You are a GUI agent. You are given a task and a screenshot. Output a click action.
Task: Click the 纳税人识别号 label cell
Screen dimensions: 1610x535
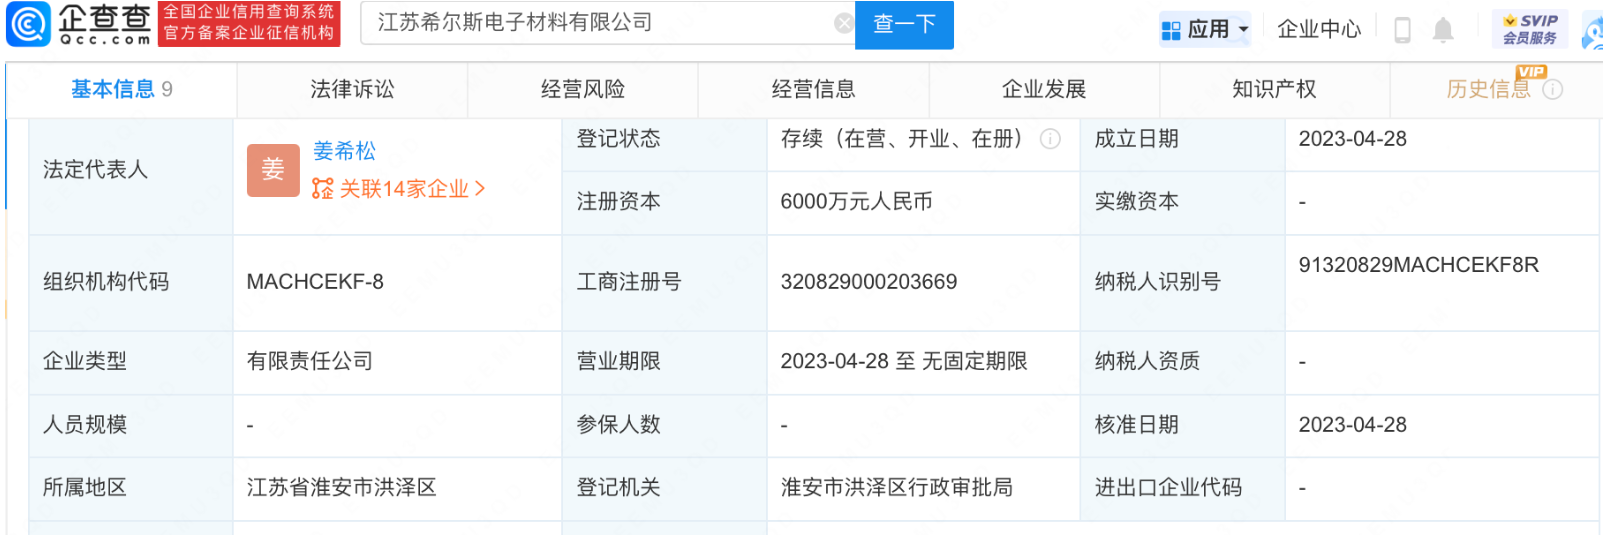tap(1183, 282)
